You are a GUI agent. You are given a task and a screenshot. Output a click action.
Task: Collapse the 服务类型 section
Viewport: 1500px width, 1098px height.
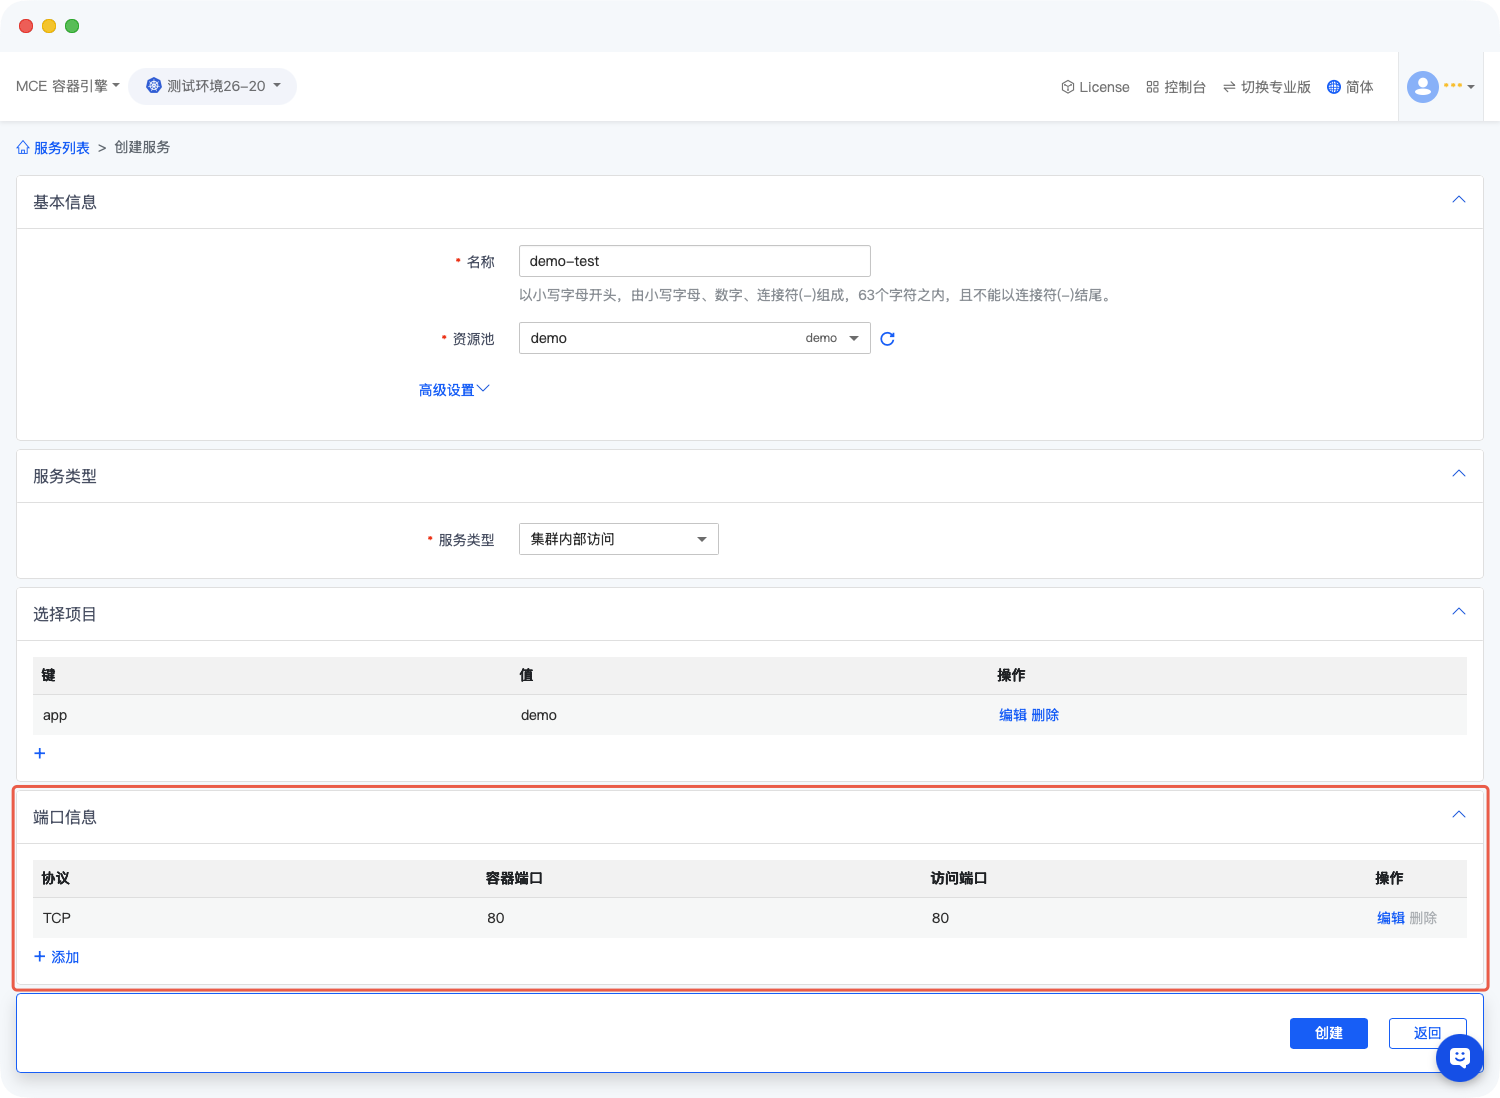coord(1458,474)
